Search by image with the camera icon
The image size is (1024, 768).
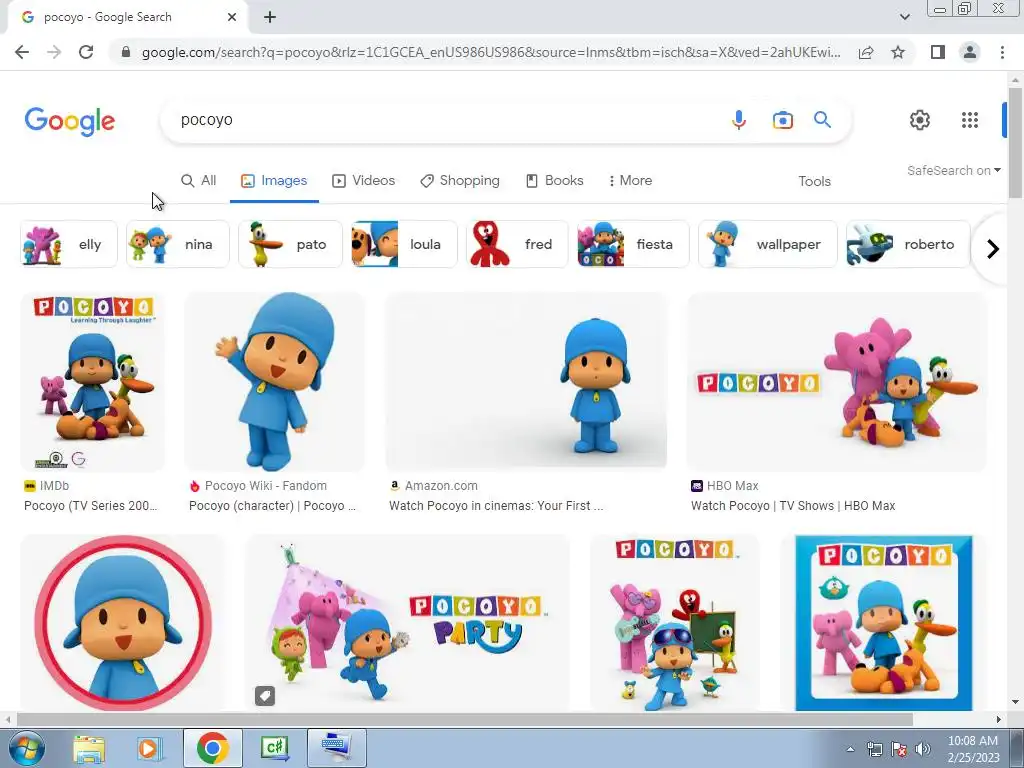(x=782, y=120)
